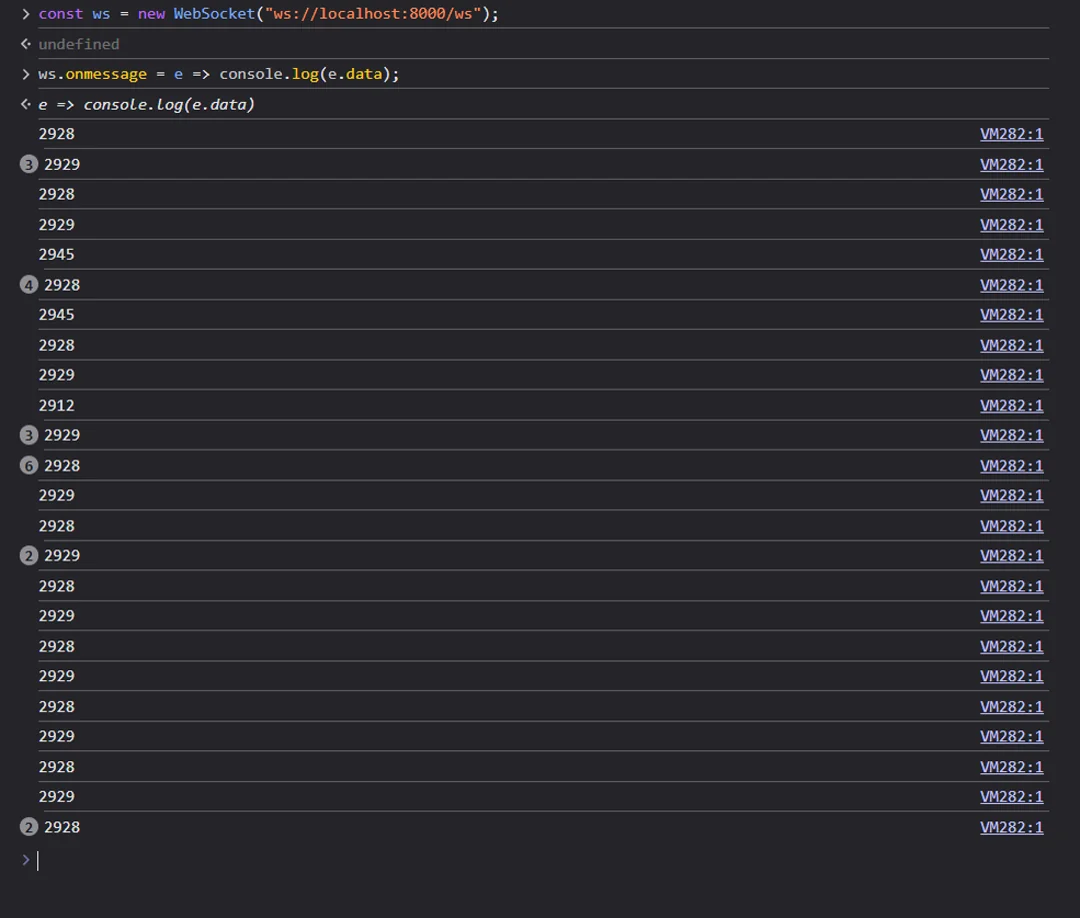Click the "ws://localhost:8000/ws" URL string
This screenshot has height=918, width=1080.
coord(373,14)
